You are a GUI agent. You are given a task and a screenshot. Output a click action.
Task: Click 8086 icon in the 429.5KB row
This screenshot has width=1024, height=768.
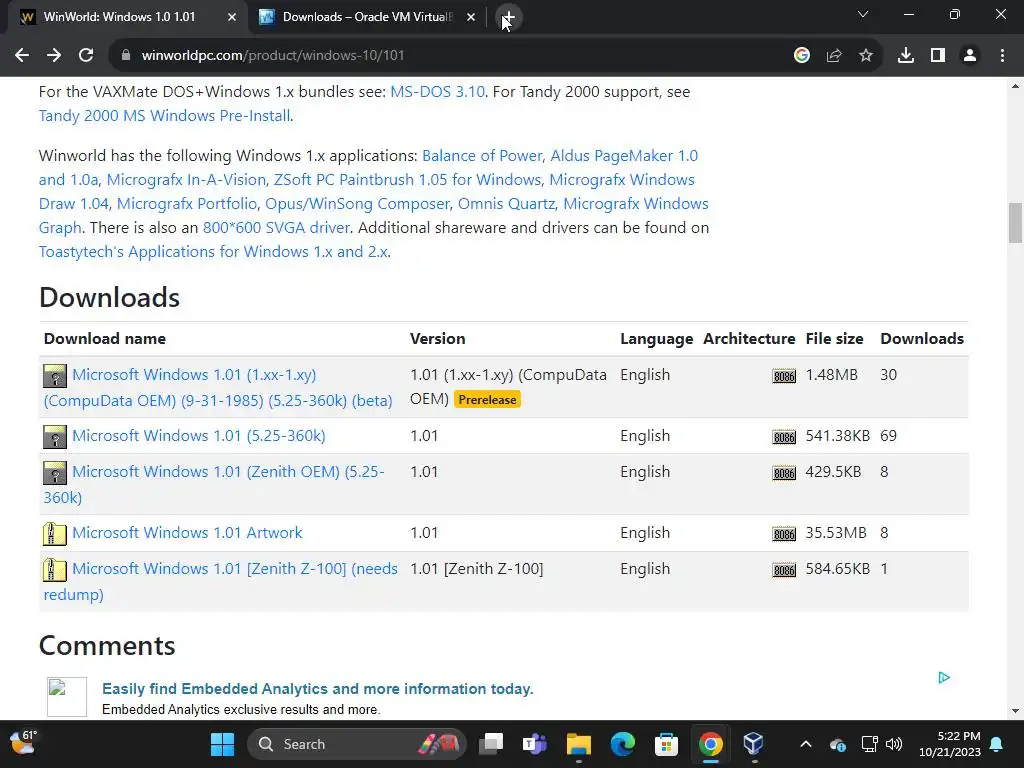[x=784, y=473]
